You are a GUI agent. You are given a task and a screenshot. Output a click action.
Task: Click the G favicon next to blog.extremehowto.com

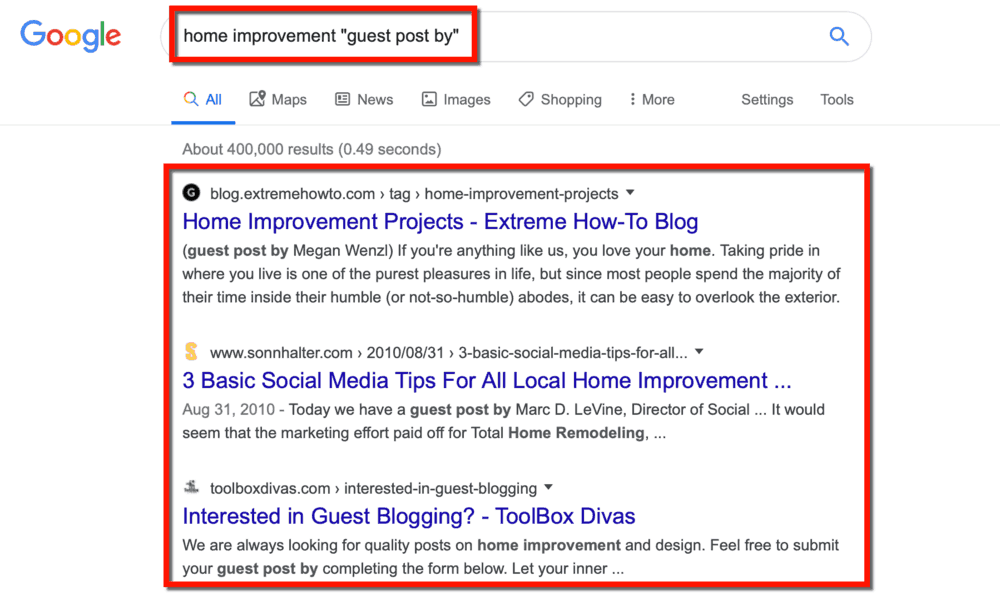190,193
